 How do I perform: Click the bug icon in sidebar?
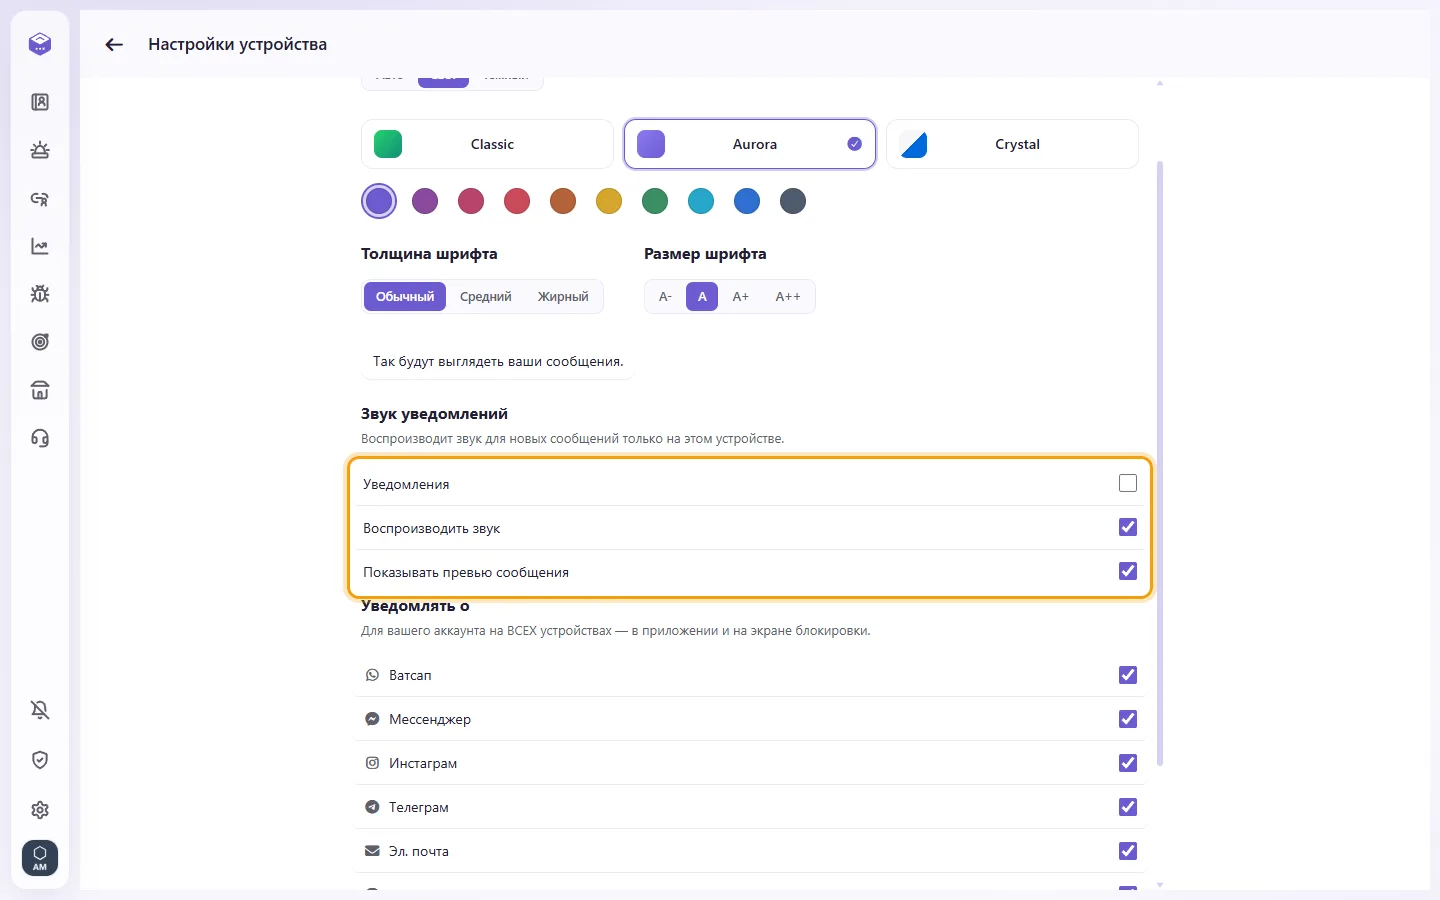(x=40, y=294)
